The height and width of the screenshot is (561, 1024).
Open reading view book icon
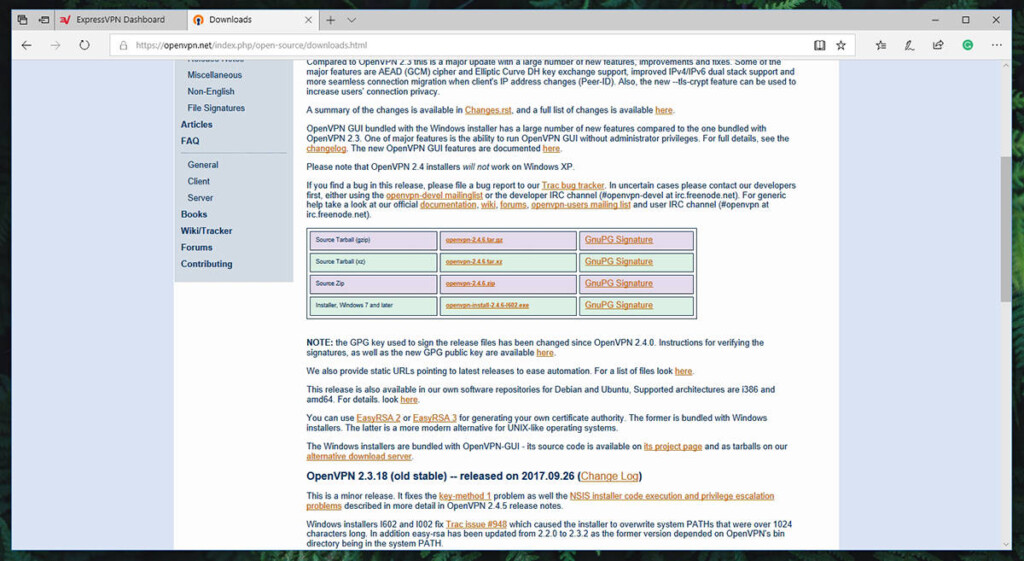click(x=819, y=45)
